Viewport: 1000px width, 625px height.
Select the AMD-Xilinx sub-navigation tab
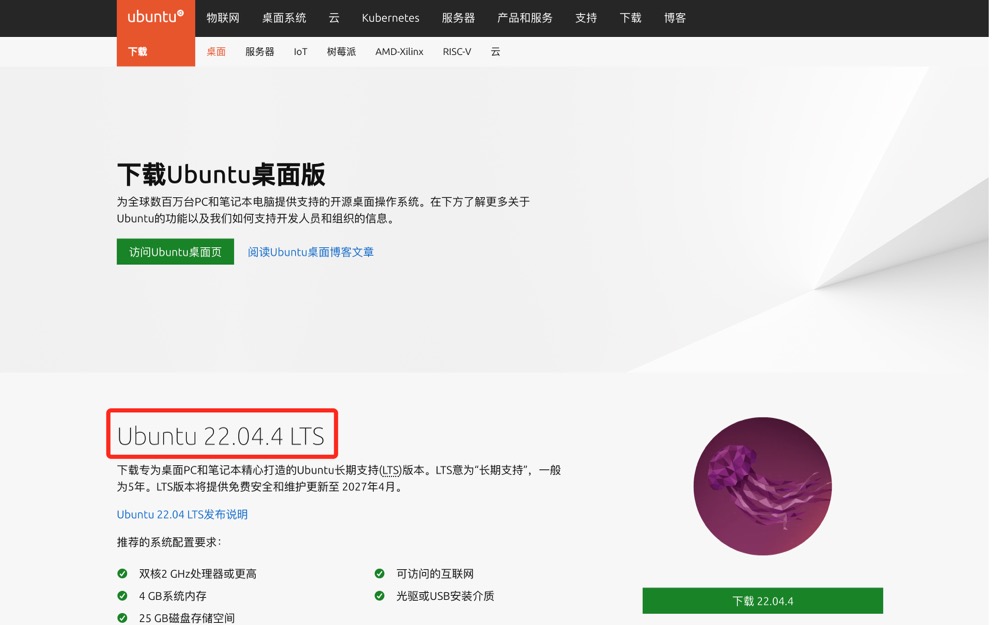point(399,52)
